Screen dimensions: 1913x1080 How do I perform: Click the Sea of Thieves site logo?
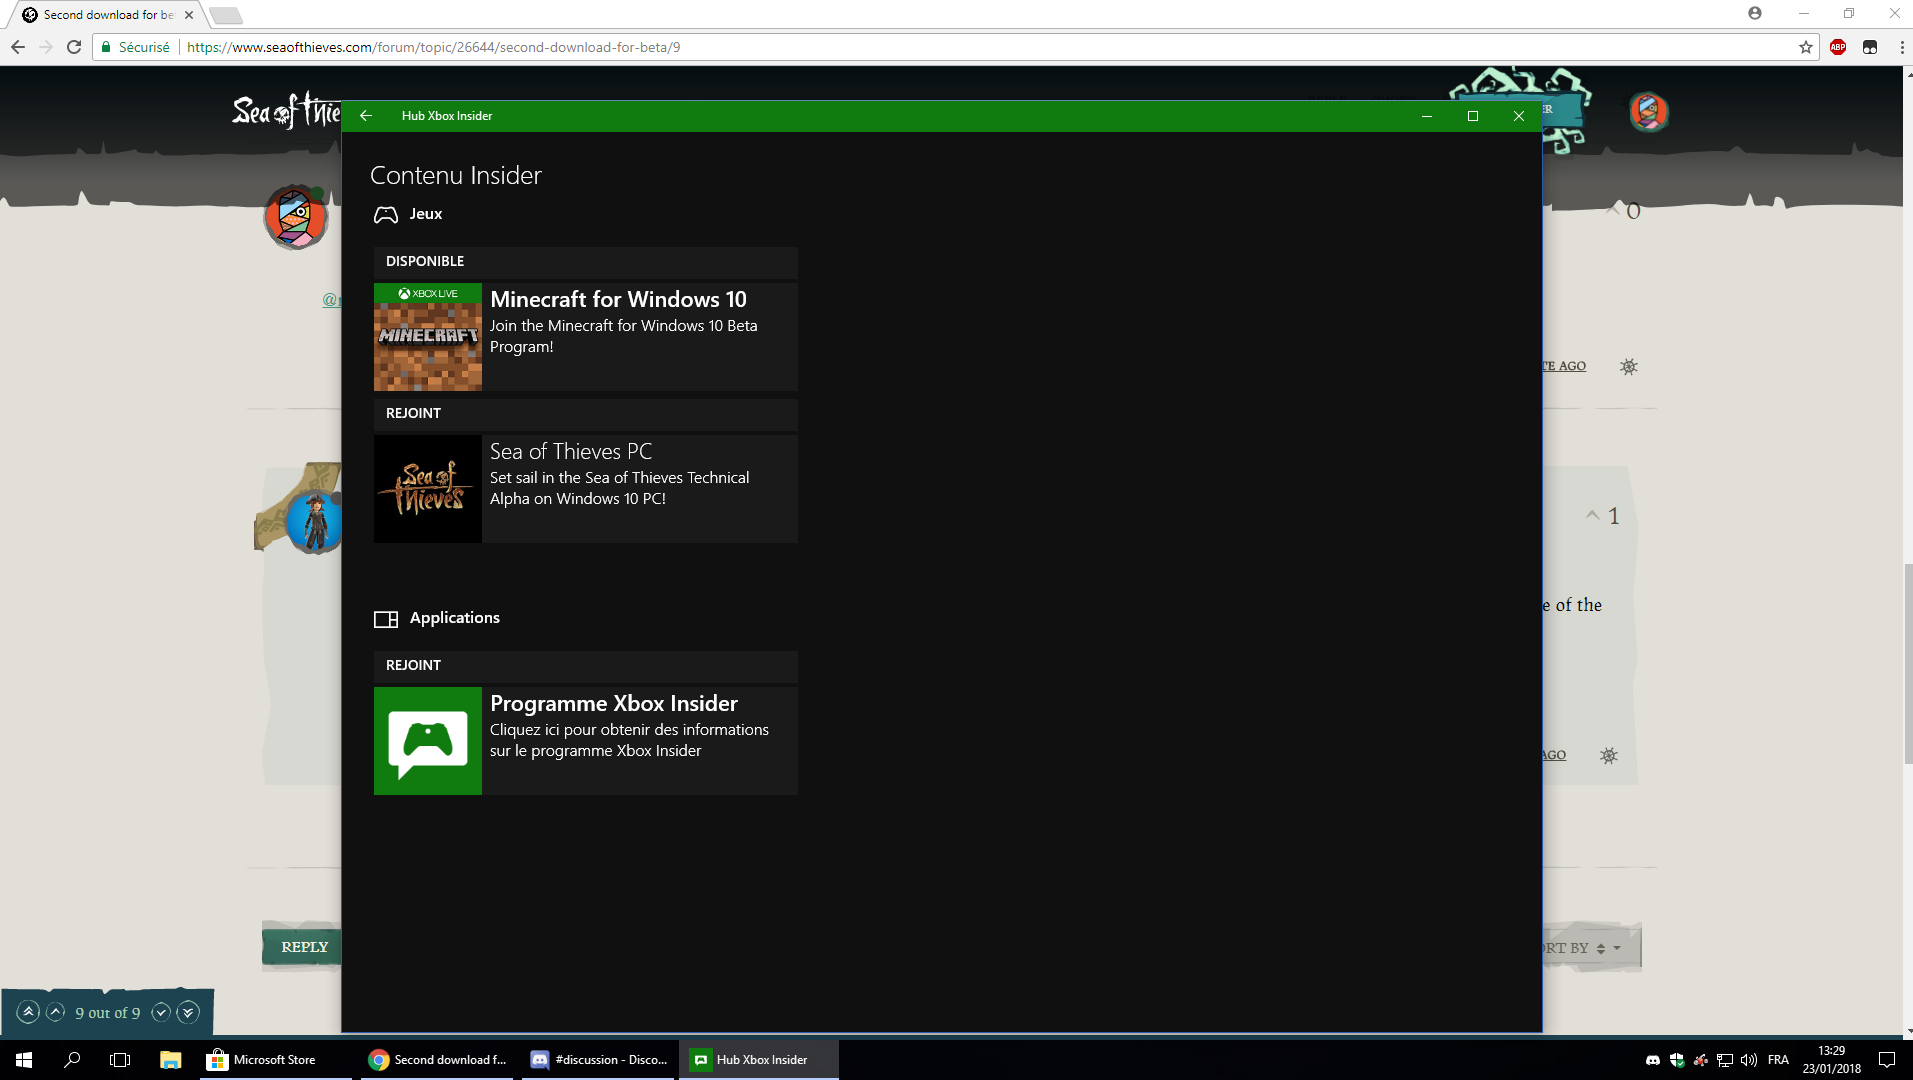tap(287, 111)
